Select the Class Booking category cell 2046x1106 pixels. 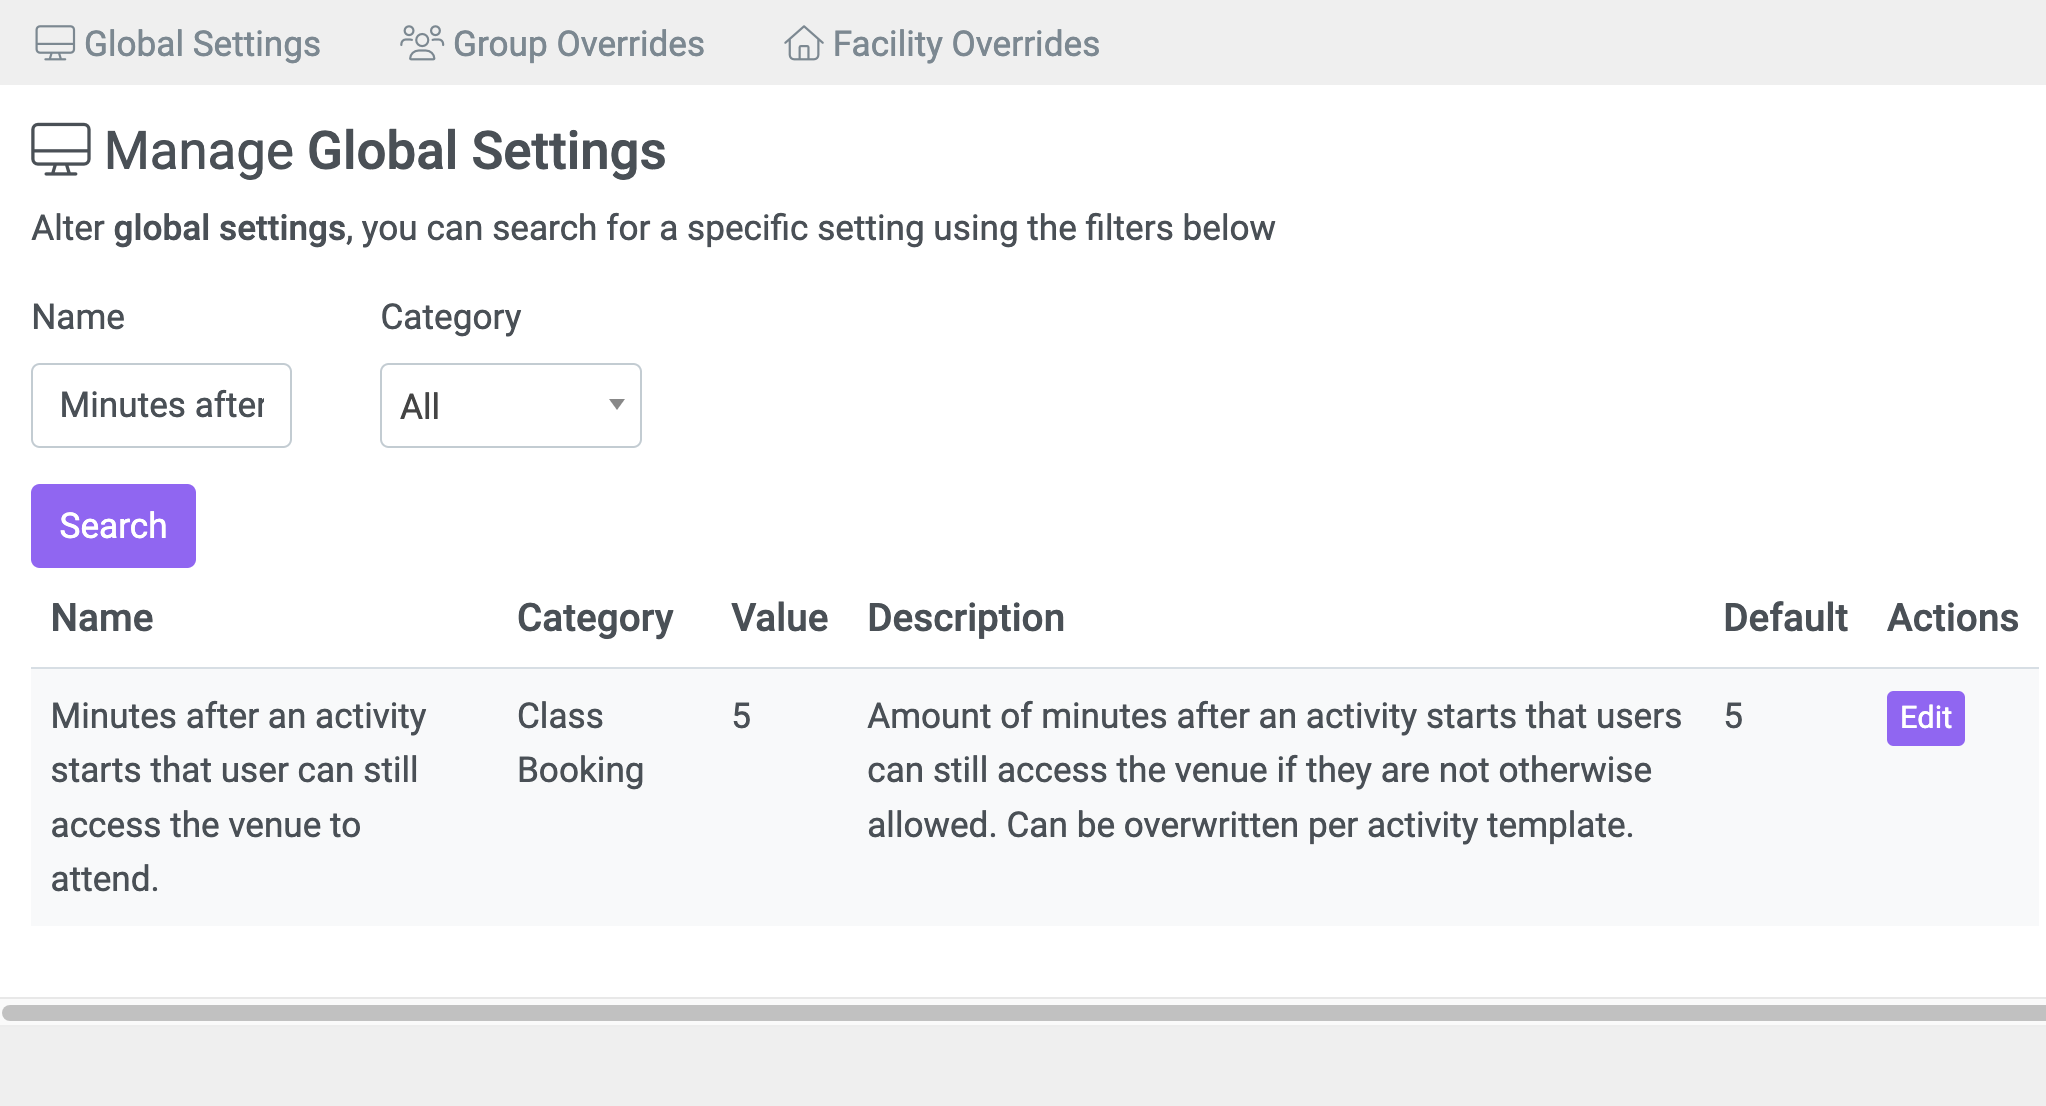(x=580, y=743)
